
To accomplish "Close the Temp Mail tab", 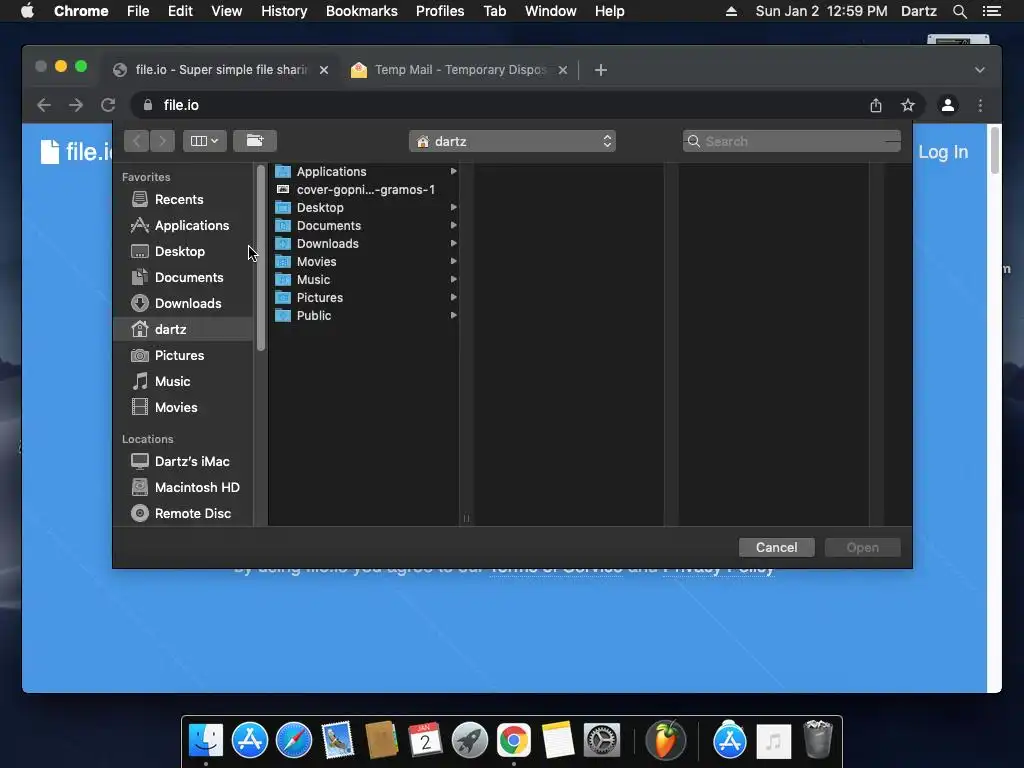I will pos(563,70).
